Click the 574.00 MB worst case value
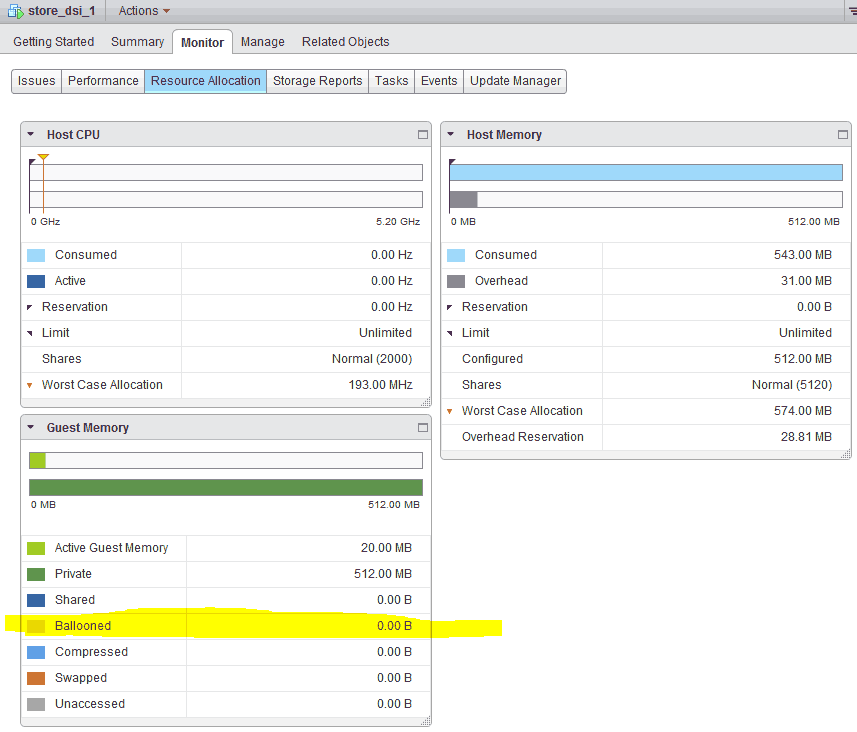This screenshot has height=732, width=857. (802, 411)
